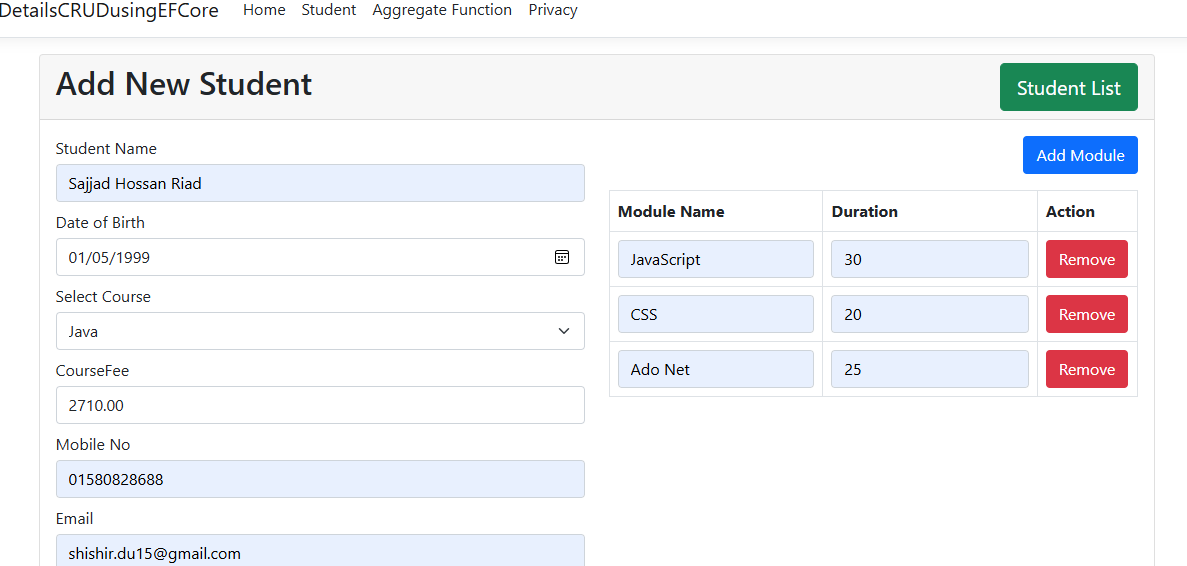The image size is (1187, 566).
Task: Remove the CSS module row
Action: pos(1086,314)
